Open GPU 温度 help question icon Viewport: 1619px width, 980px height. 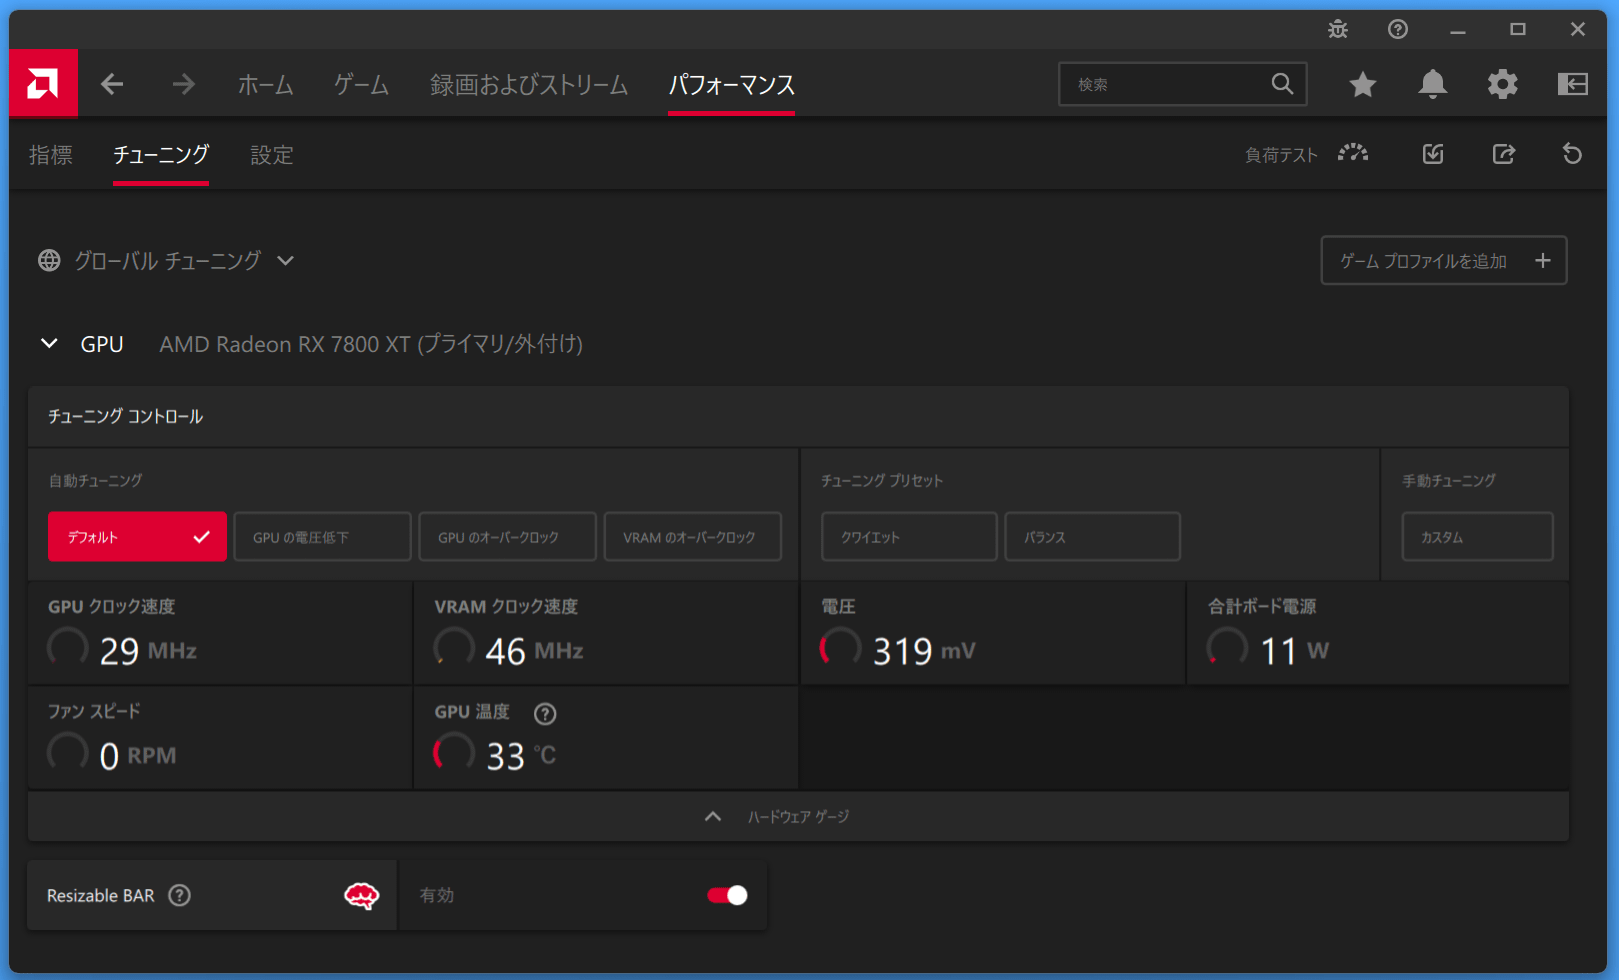(x=545, y=713)
